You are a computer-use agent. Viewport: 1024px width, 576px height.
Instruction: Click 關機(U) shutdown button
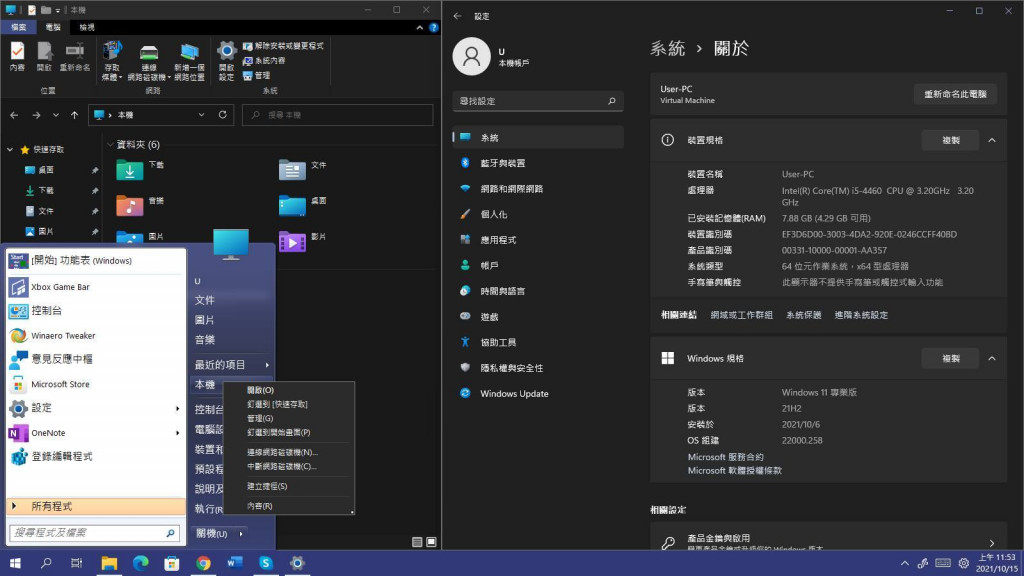click(x=212, y=534)
